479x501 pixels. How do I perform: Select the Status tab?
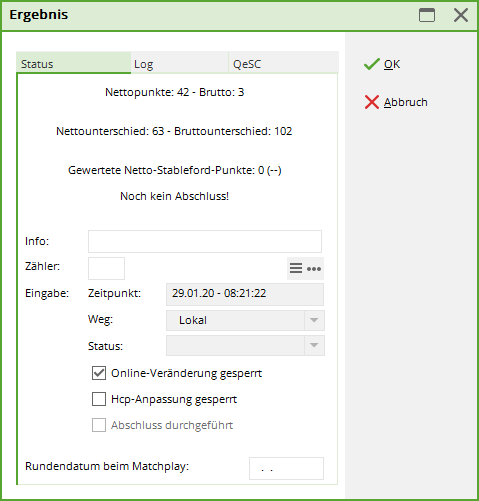[73, 63]
